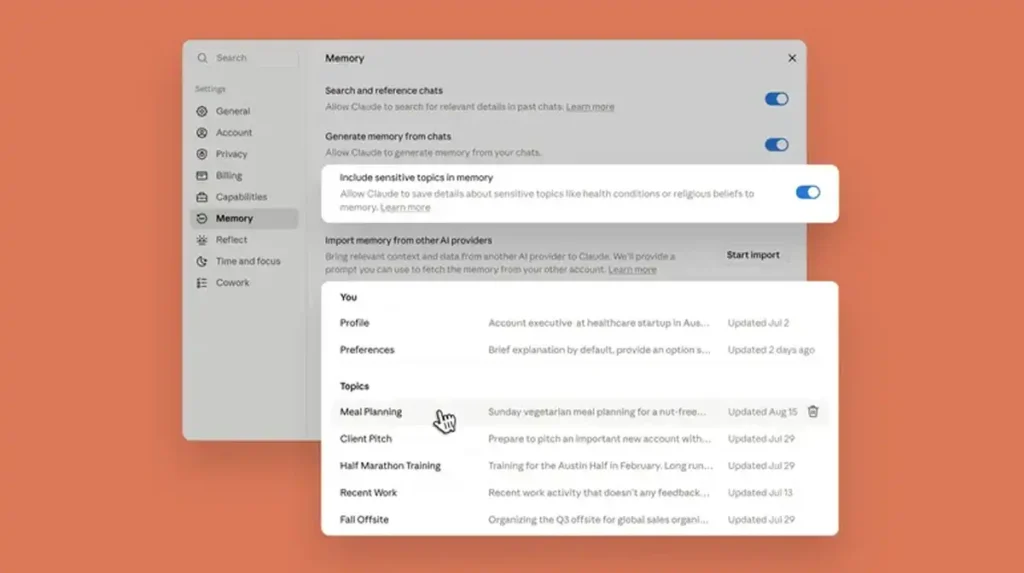Open the Preferences memory row
The image size is (1024, 573).
[x=579, y=350]
